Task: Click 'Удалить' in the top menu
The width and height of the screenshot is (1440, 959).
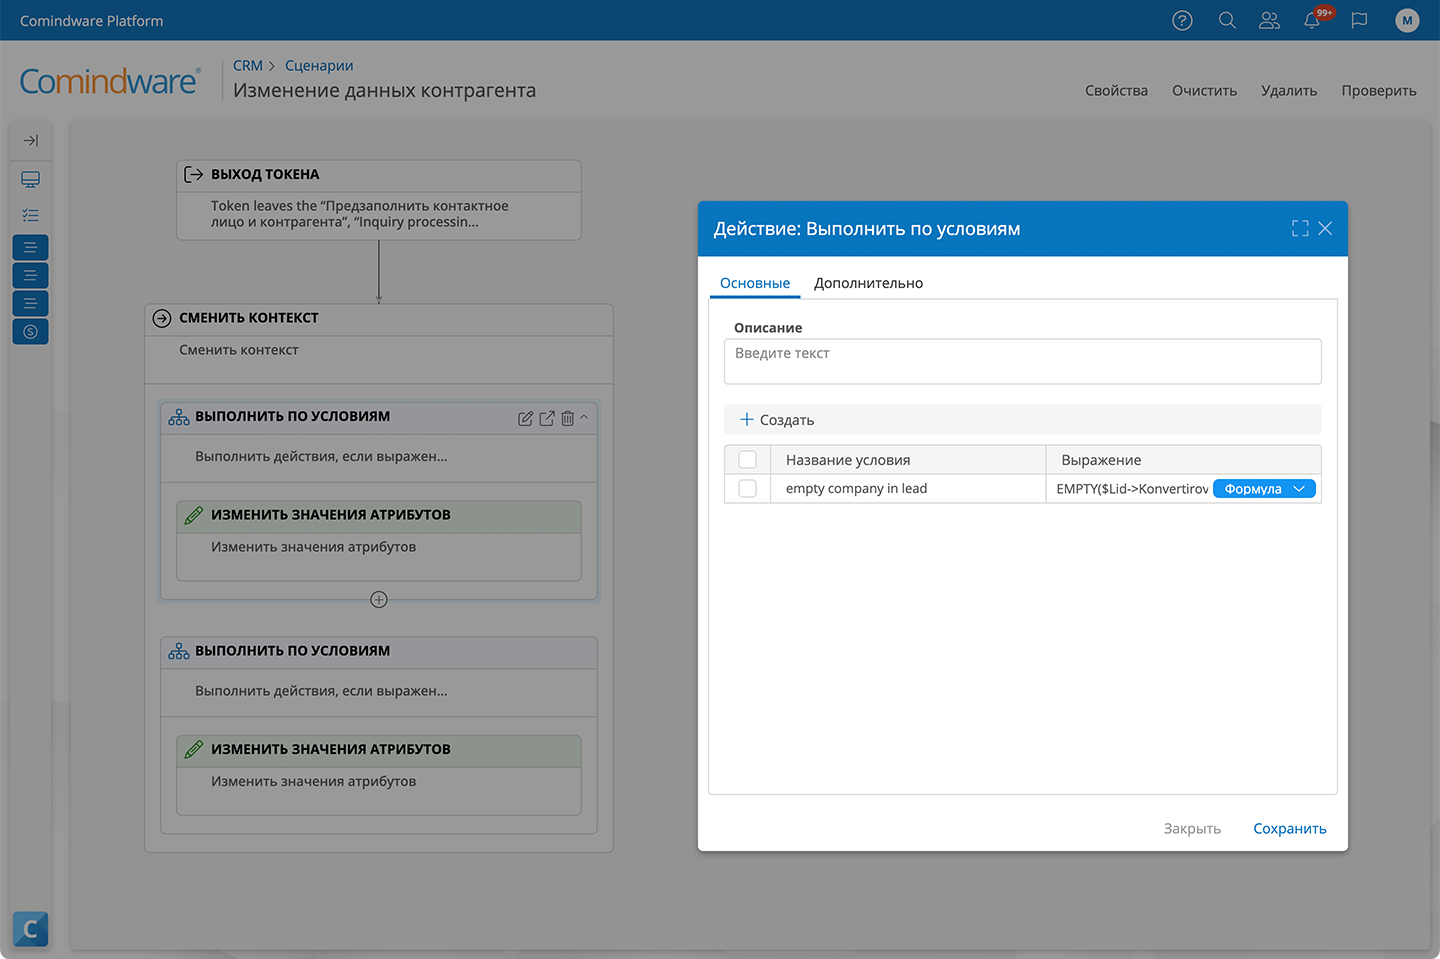Action: tap(1289, 91)
